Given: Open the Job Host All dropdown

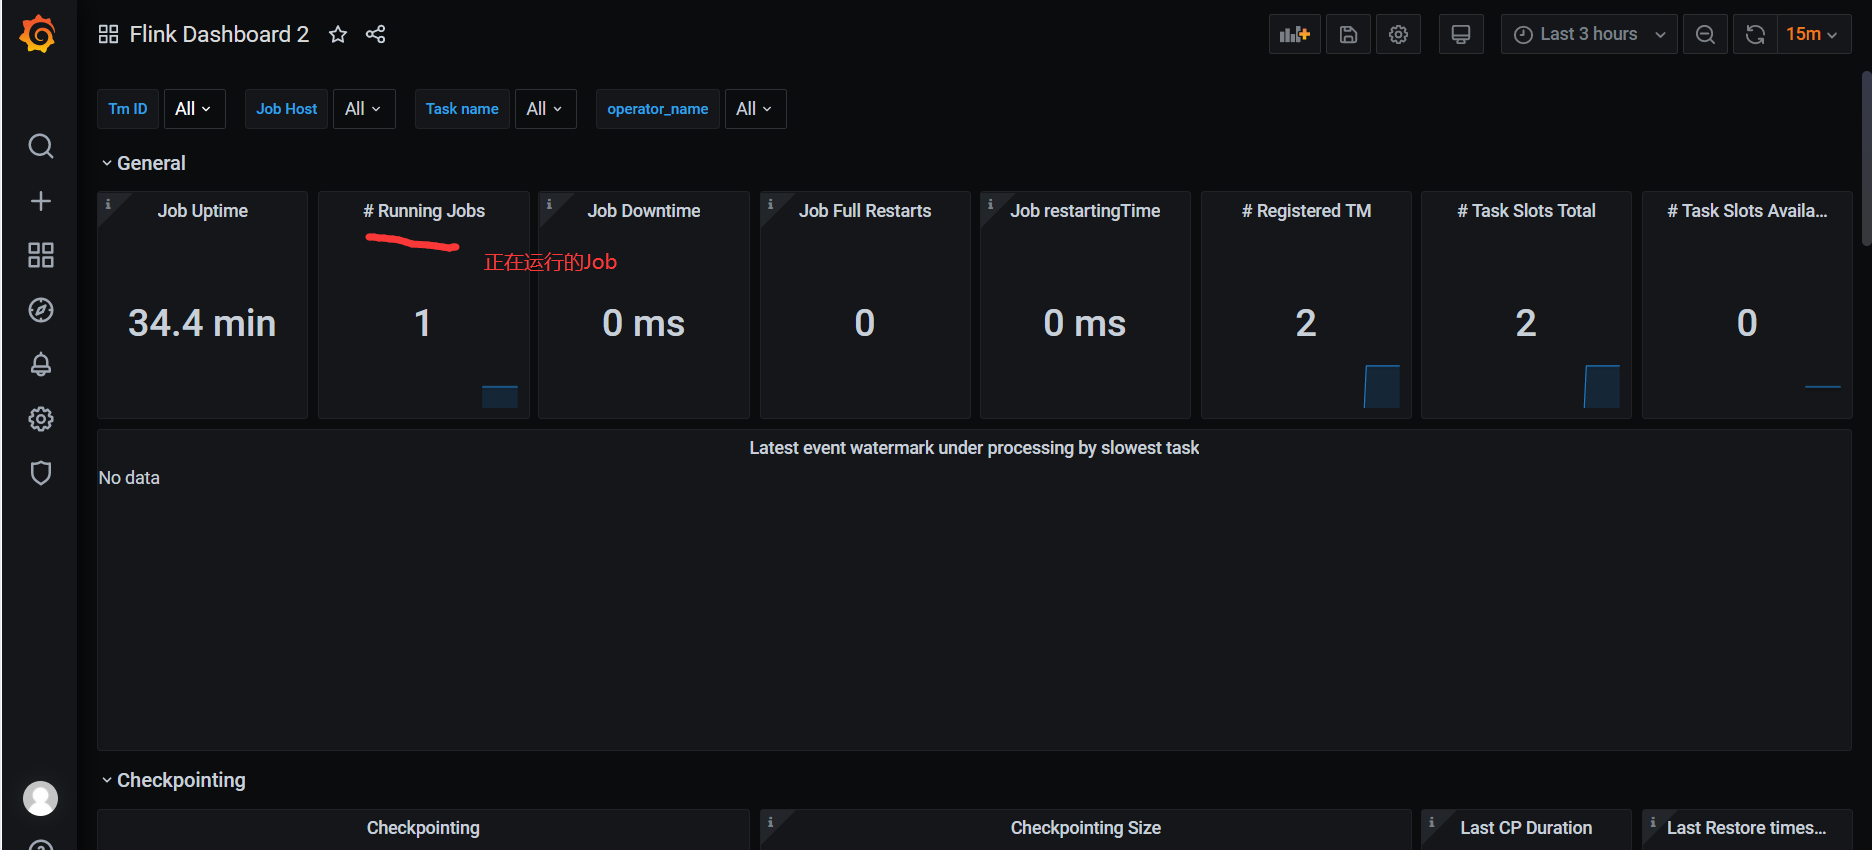Looking at the screenshot, I should [x=364, y=109].
